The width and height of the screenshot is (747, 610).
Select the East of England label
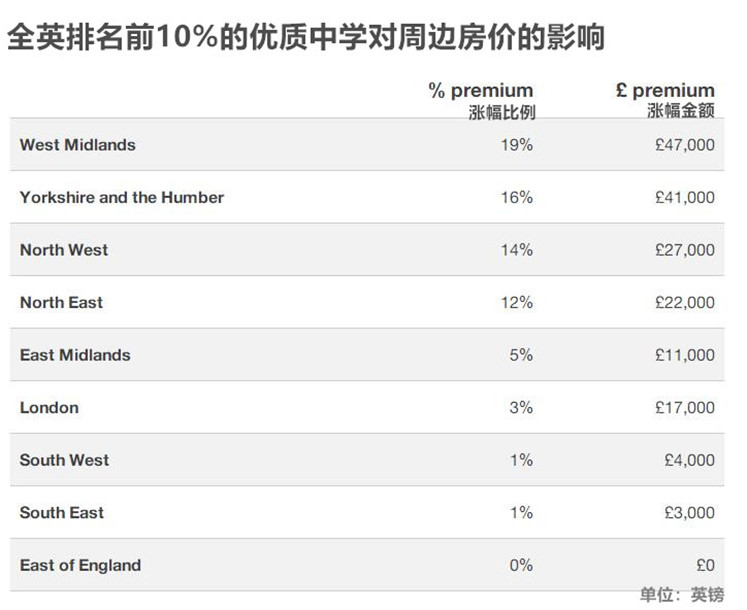81,565
